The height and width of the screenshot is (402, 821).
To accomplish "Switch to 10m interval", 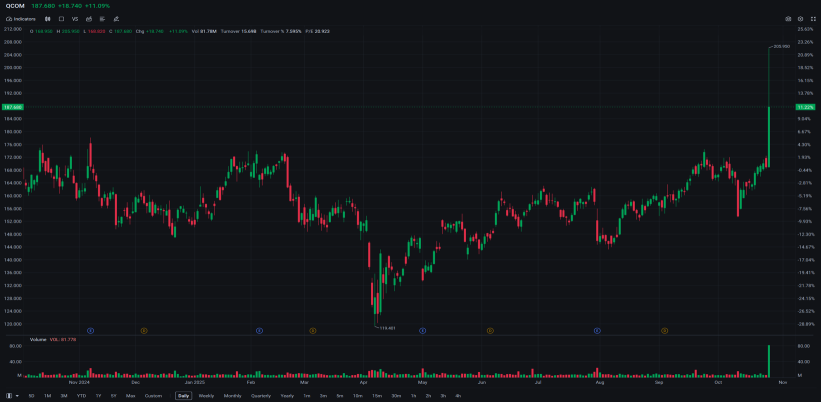I will click(358, 396).
